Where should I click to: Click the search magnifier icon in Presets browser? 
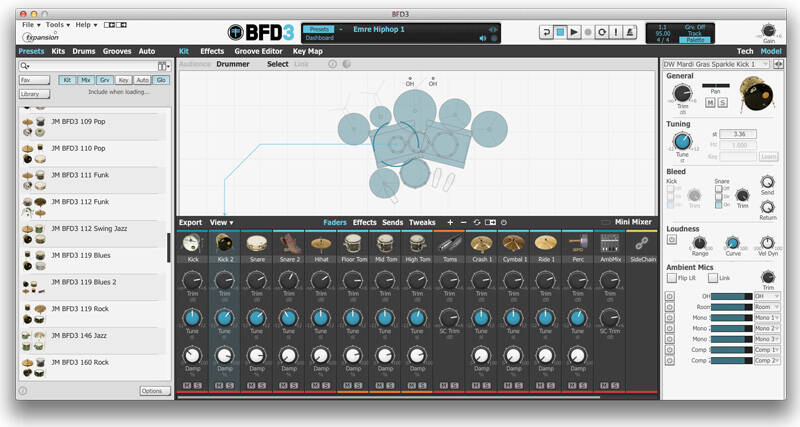pos(24,66)
